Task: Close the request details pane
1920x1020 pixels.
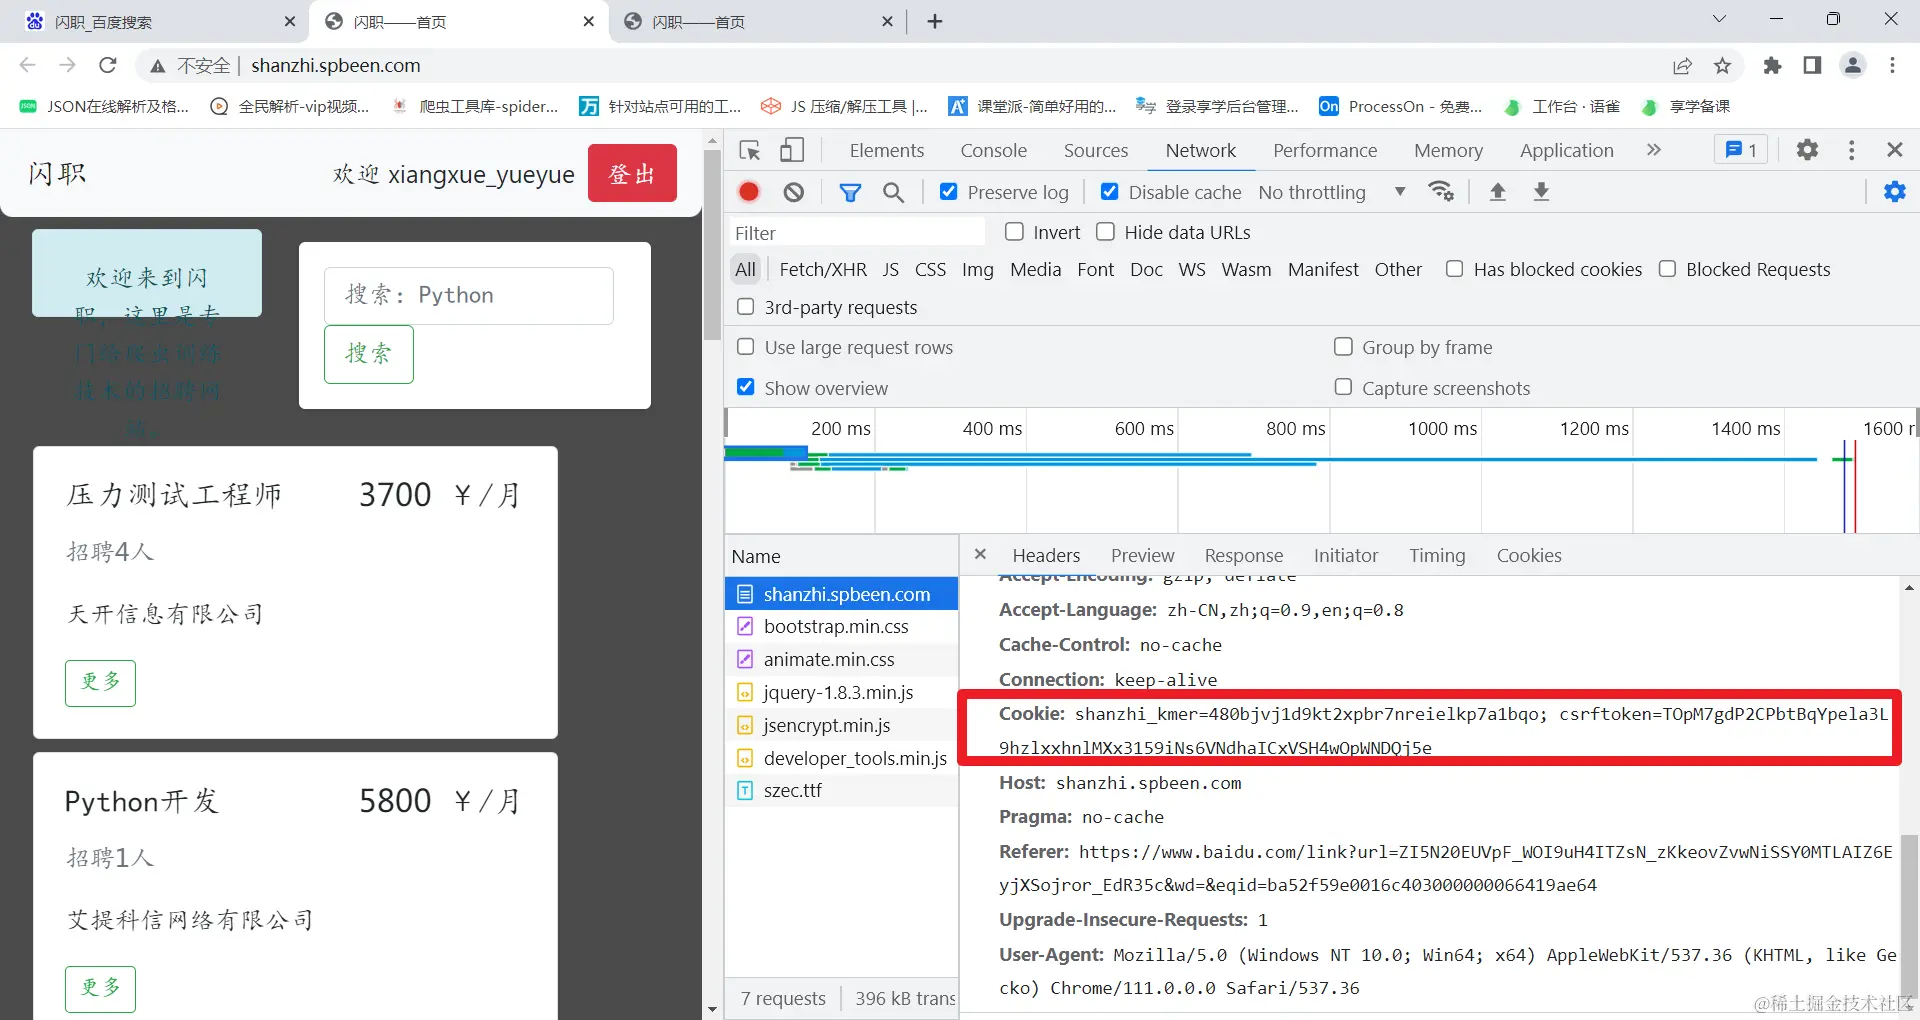Action: (x=980, y=554)
